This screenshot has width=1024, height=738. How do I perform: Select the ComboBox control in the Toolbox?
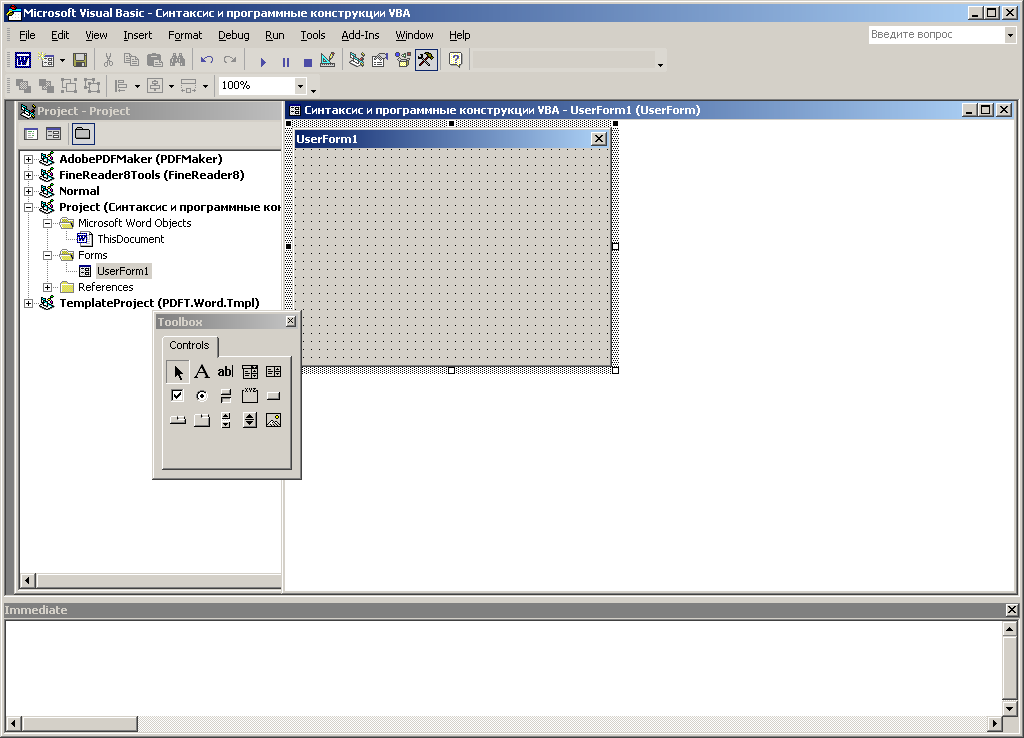249,372
